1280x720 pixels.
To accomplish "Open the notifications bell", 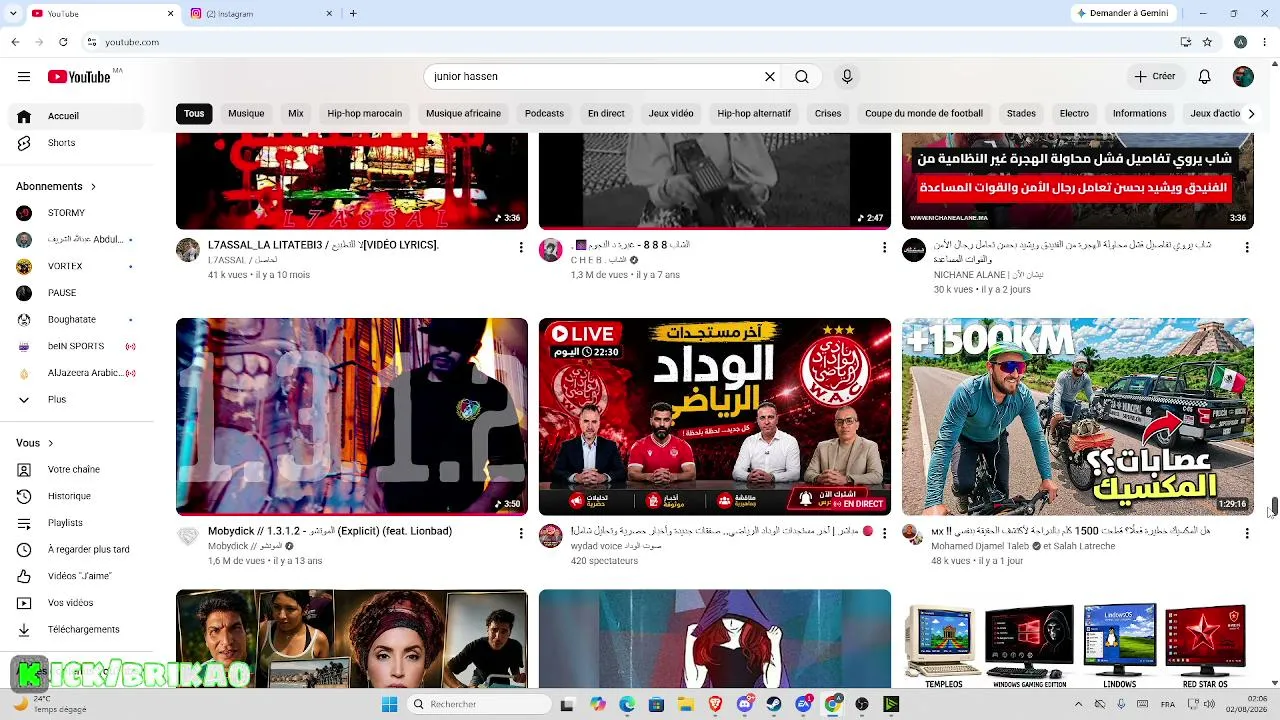I will click(1205, 77).
